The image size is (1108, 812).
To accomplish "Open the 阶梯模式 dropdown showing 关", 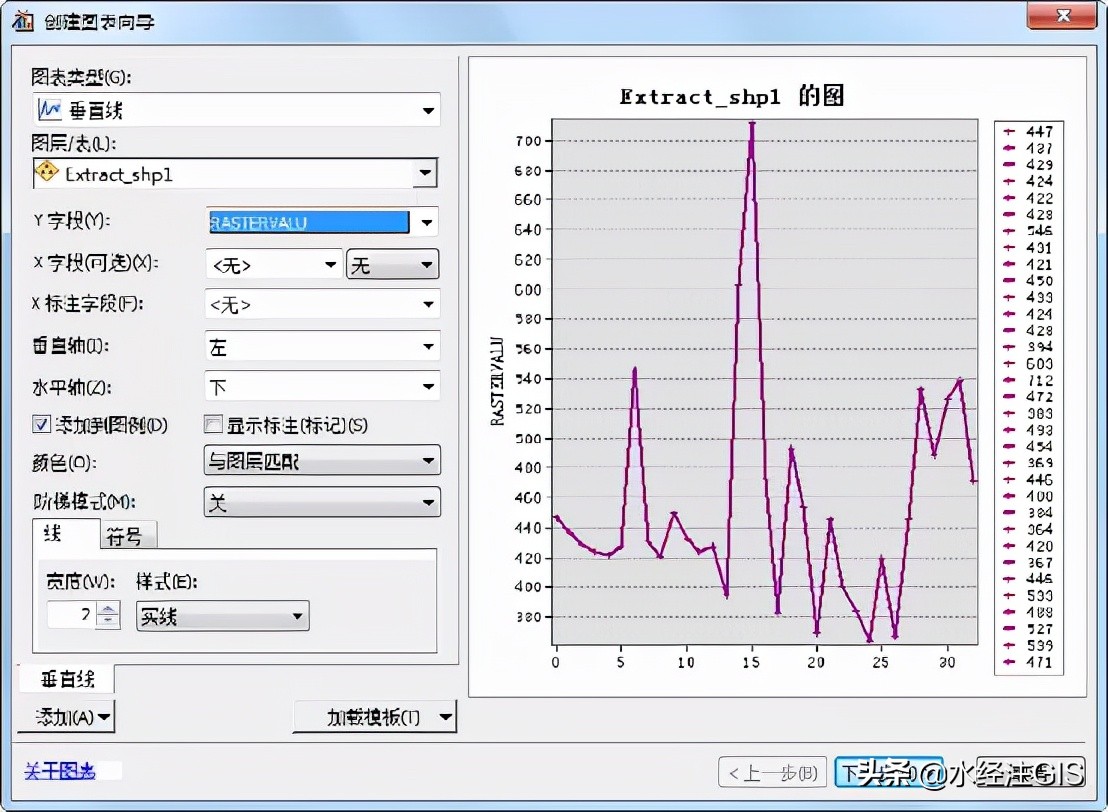I will (x=322, y=502).
